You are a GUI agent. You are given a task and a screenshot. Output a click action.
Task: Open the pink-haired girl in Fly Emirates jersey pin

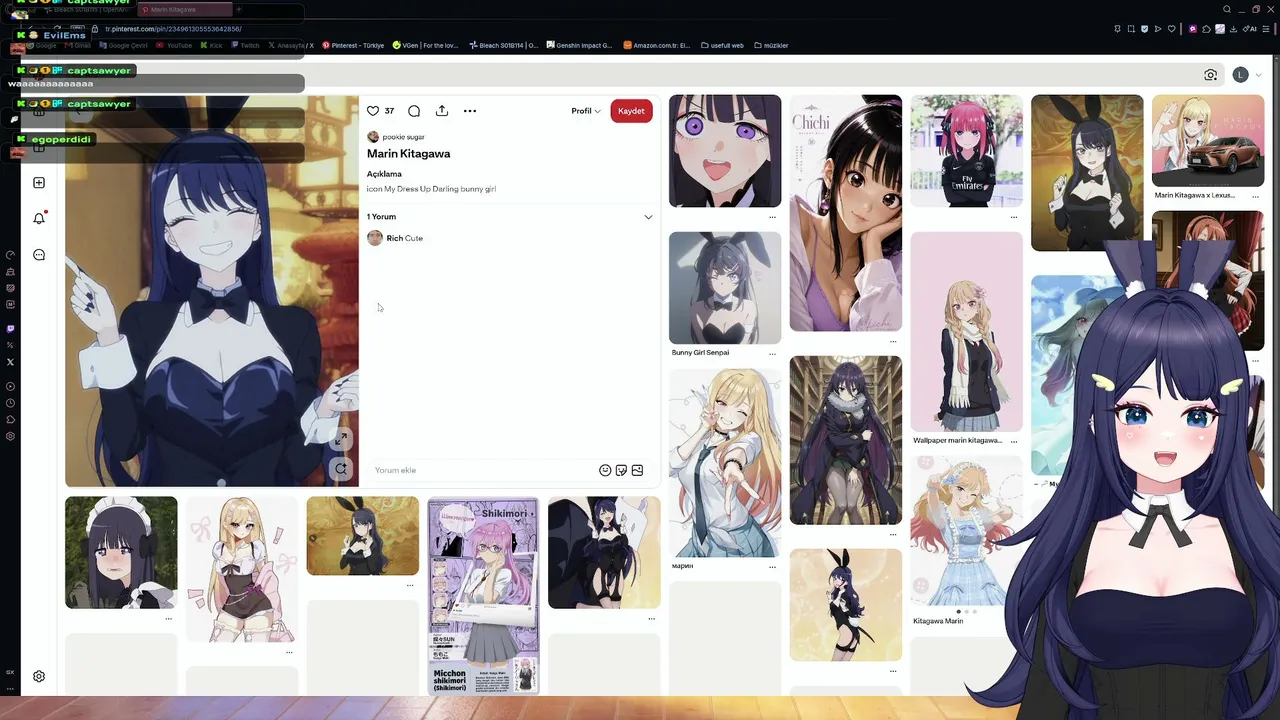coord(967,151)
